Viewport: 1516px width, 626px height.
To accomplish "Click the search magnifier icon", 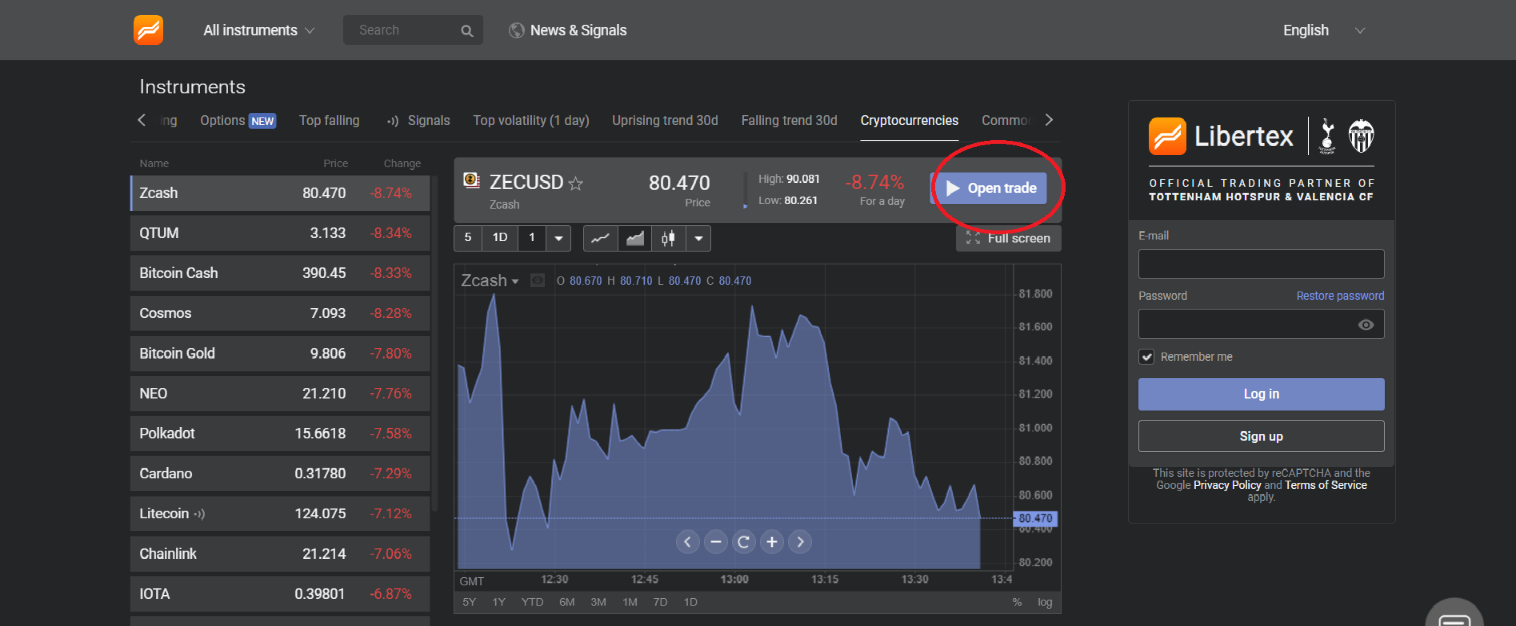I will click(x=466, y=30).
